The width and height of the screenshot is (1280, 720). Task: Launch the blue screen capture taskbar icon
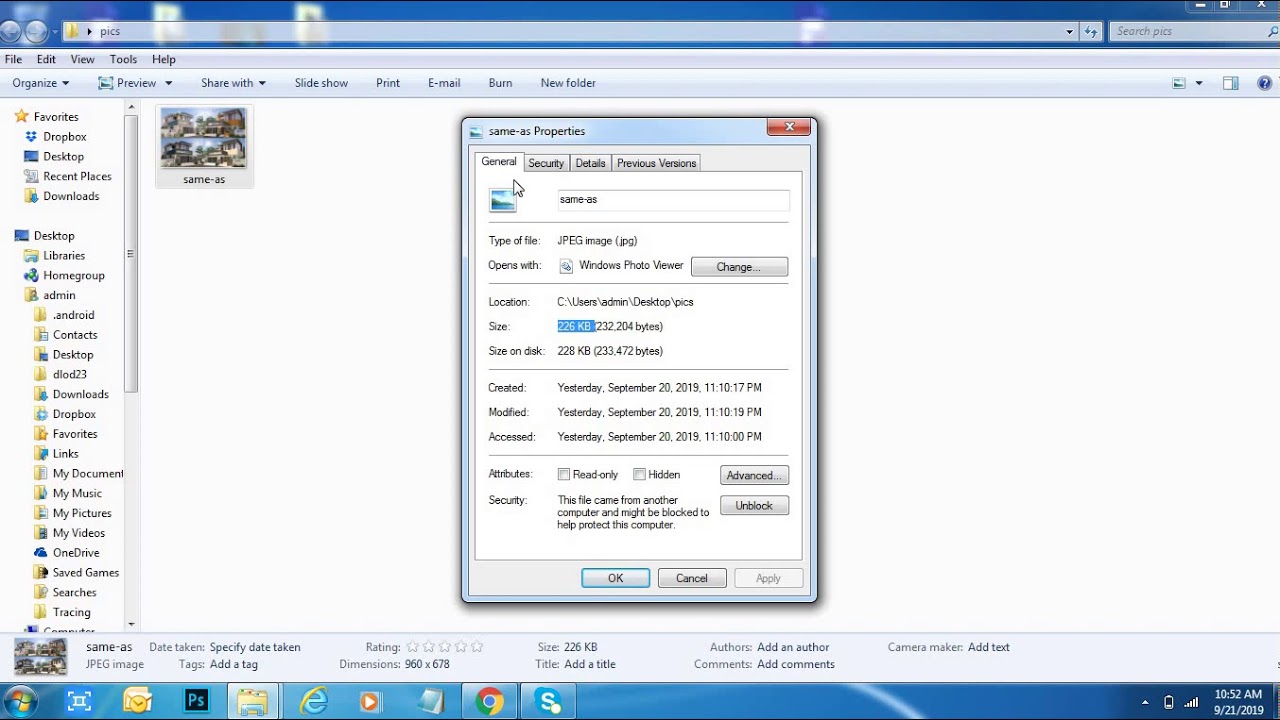(79, 701)
